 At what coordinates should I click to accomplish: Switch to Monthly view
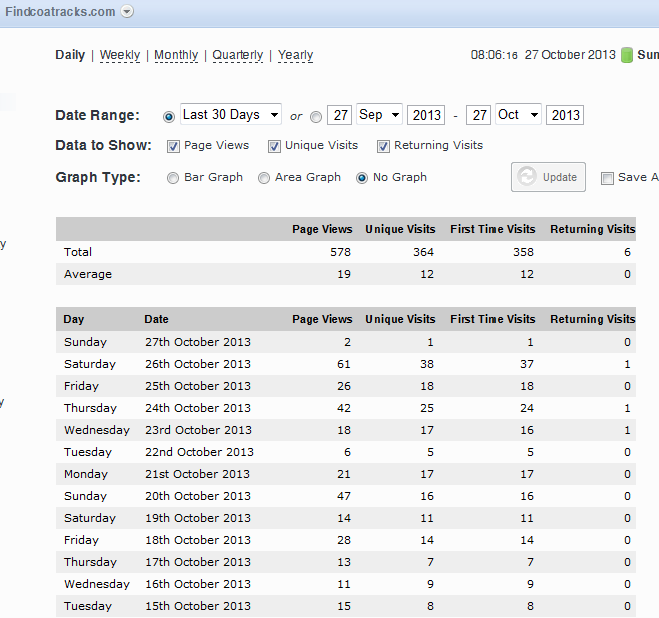click(x=176, y=55)
